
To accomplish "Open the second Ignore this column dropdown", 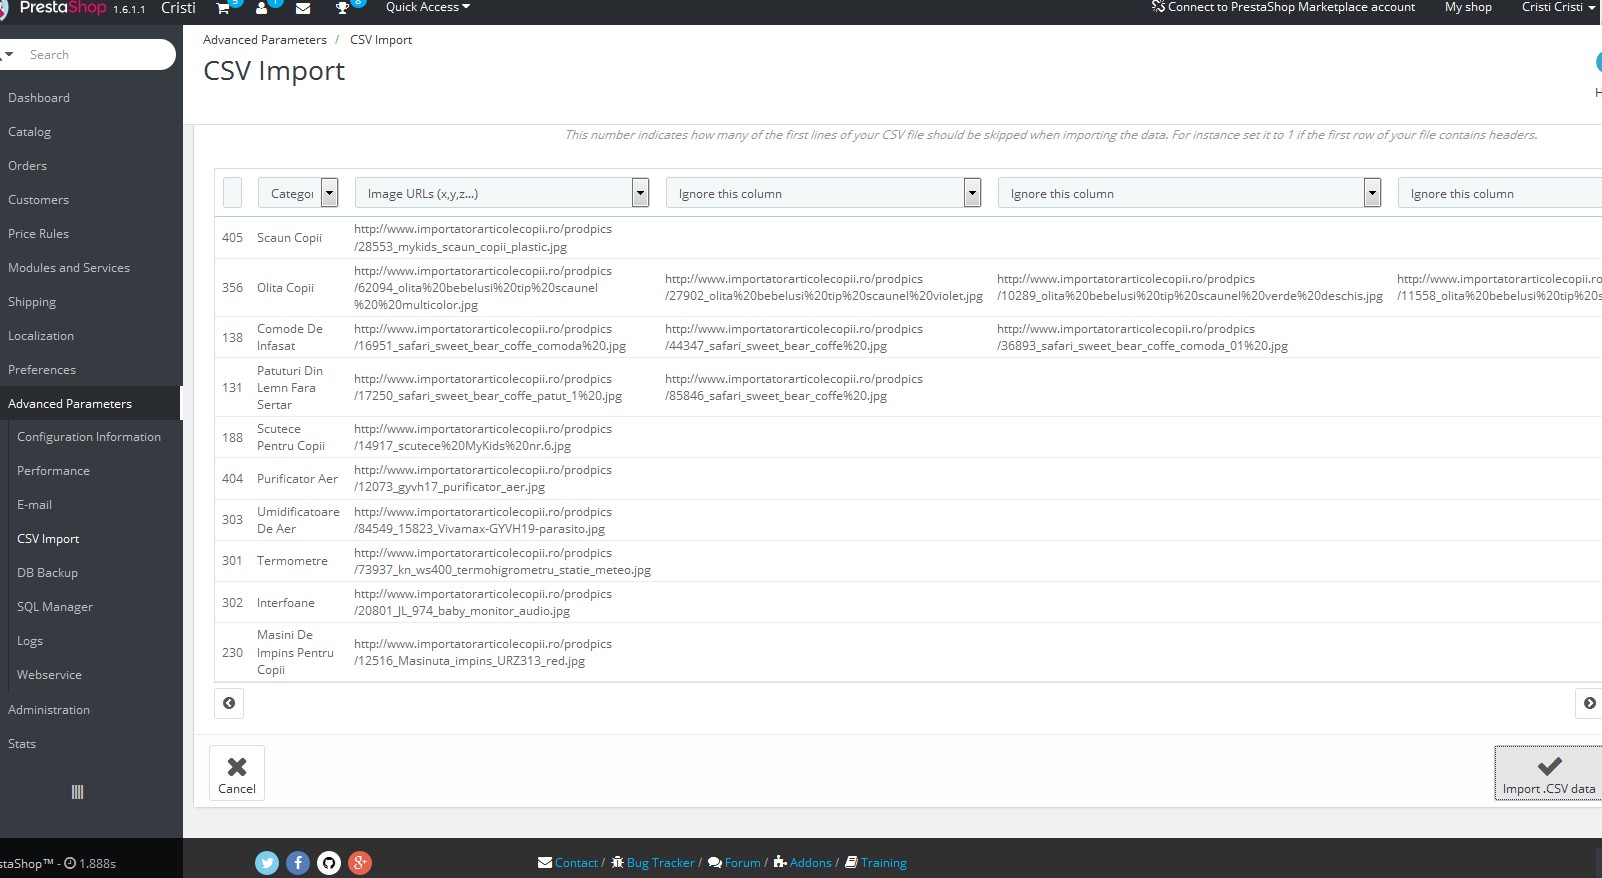I will tap(1189, 193).
